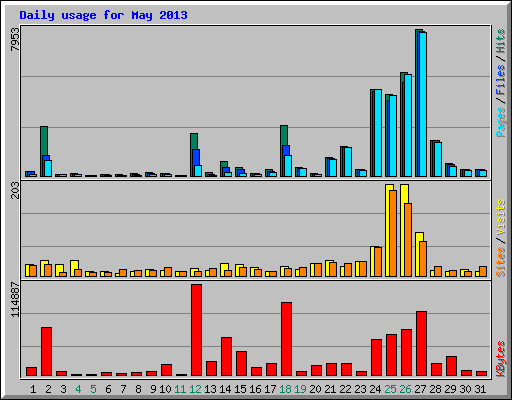
Task: Click the 114887 KBytes axis maximum label
Action: click(15, 300)
